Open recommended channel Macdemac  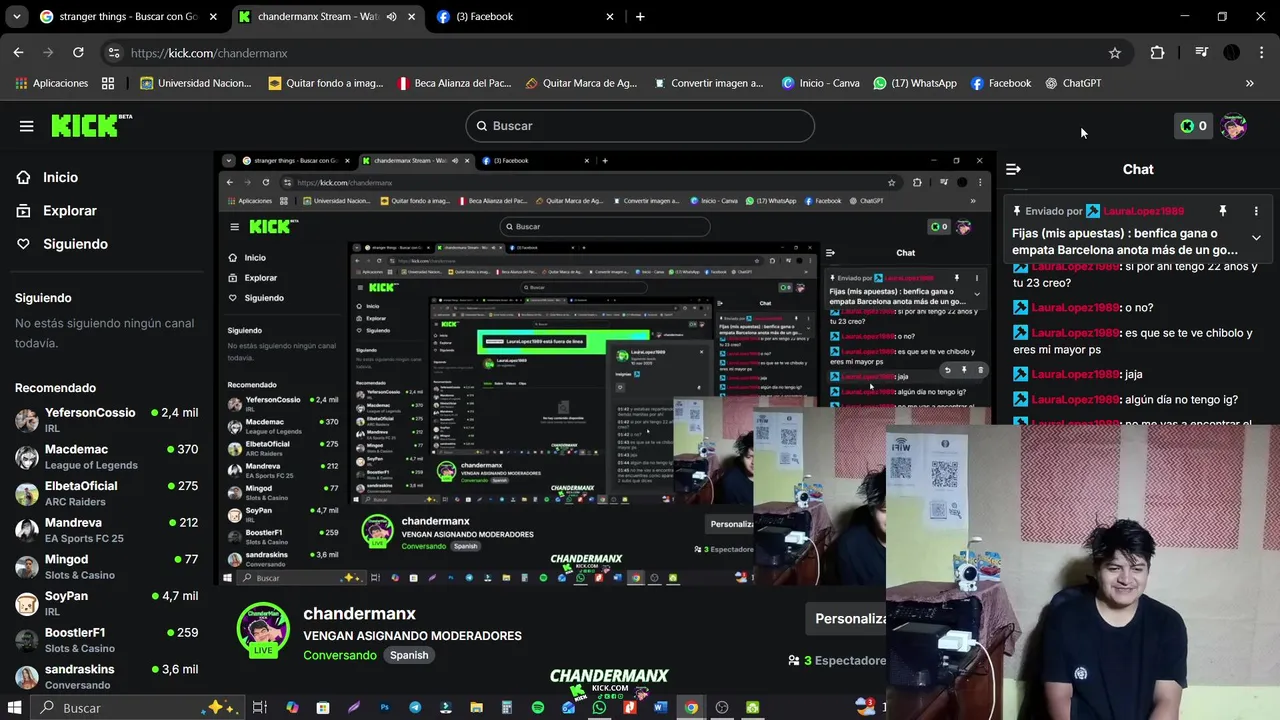coord(106,457)
